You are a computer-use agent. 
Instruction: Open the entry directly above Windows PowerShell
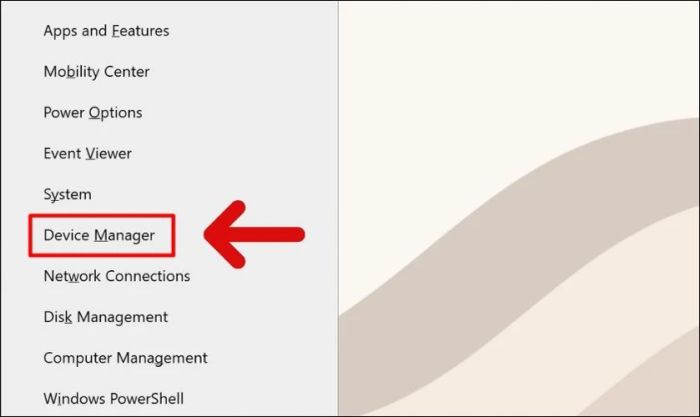125,358
